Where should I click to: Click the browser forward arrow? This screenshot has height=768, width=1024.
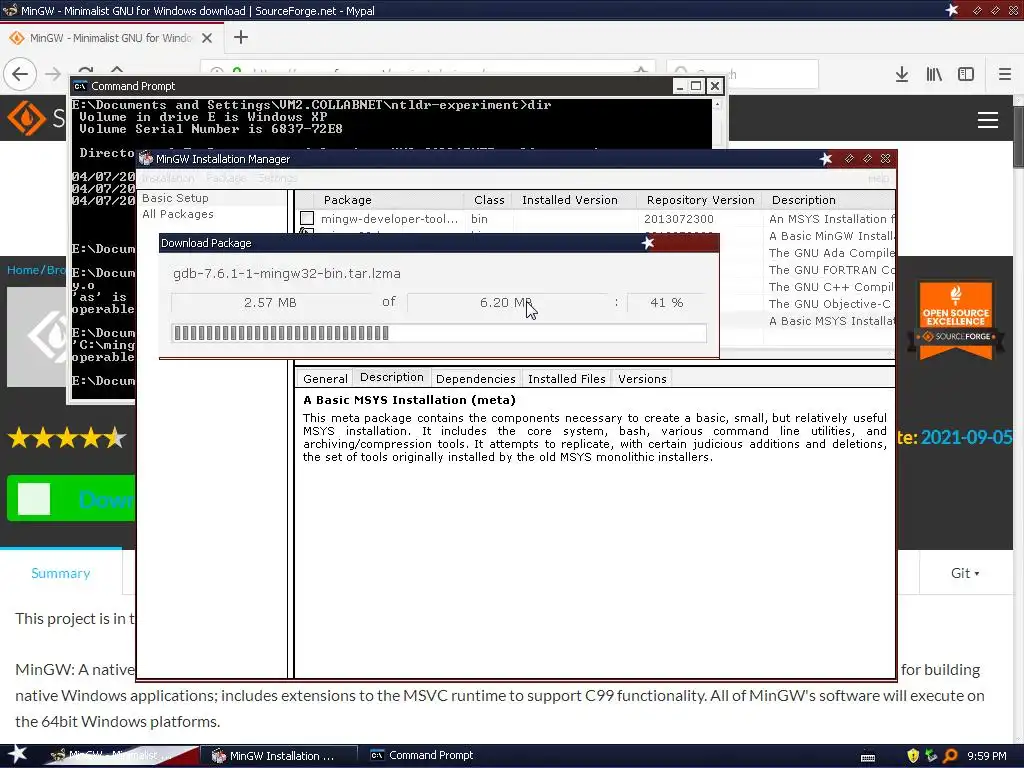[53, 74]
